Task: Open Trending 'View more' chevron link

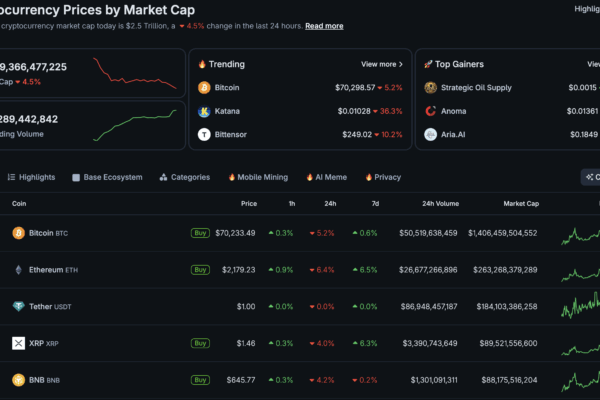Action: [x=381, y=64]
